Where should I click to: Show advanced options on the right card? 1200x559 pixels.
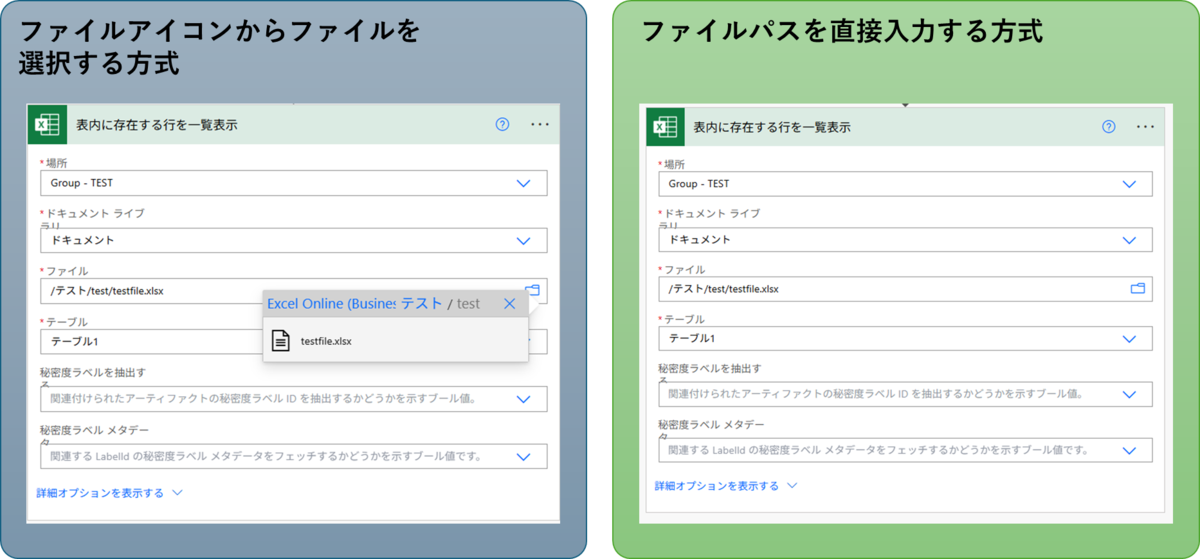click(726, 486)
